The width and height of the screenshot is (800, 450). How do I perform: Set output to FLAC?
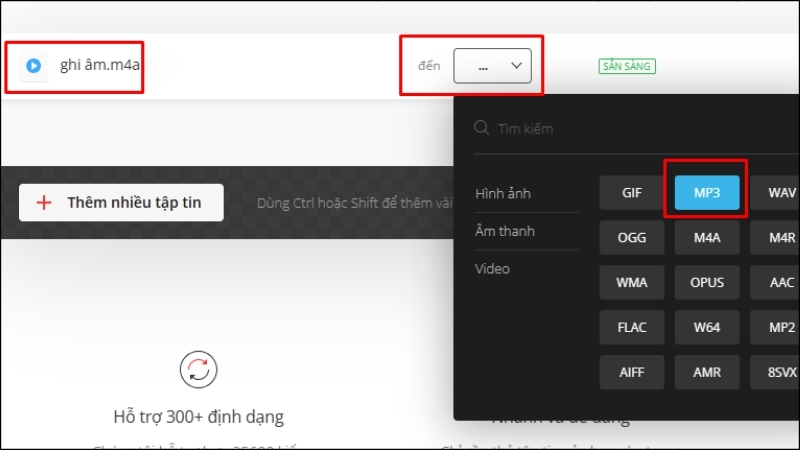point(632,328)
